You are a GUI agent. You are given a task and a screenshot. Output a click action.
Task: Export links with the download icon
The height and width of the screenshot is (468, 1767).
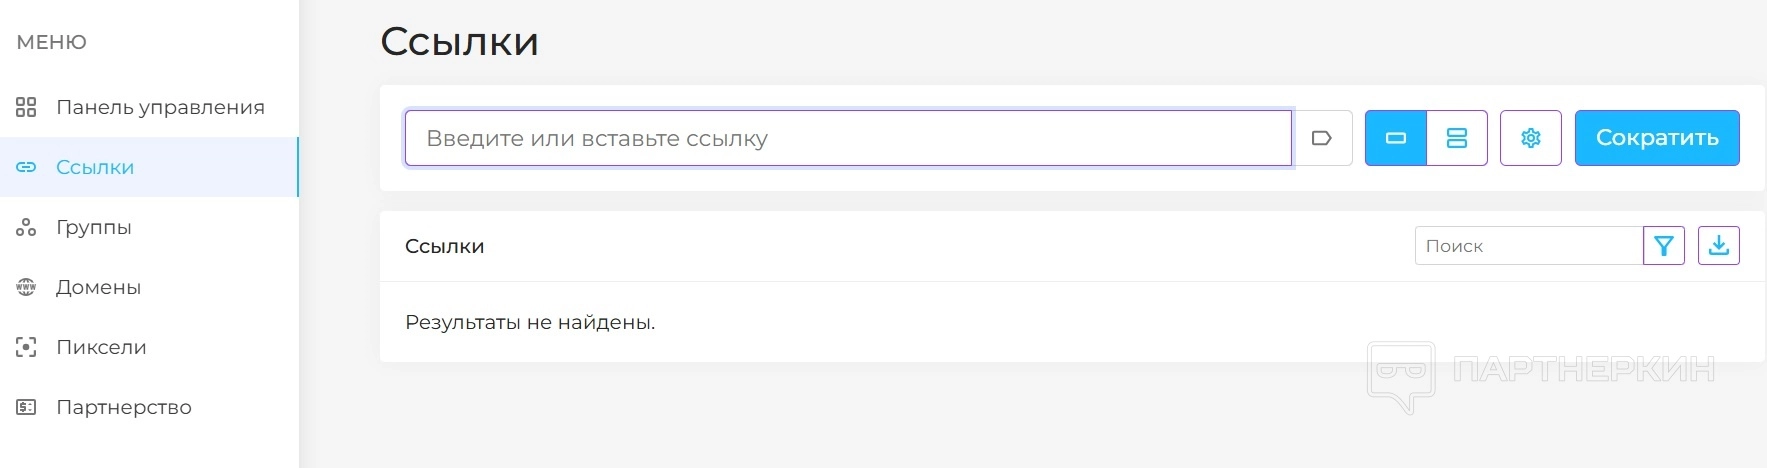(1719, 246)
